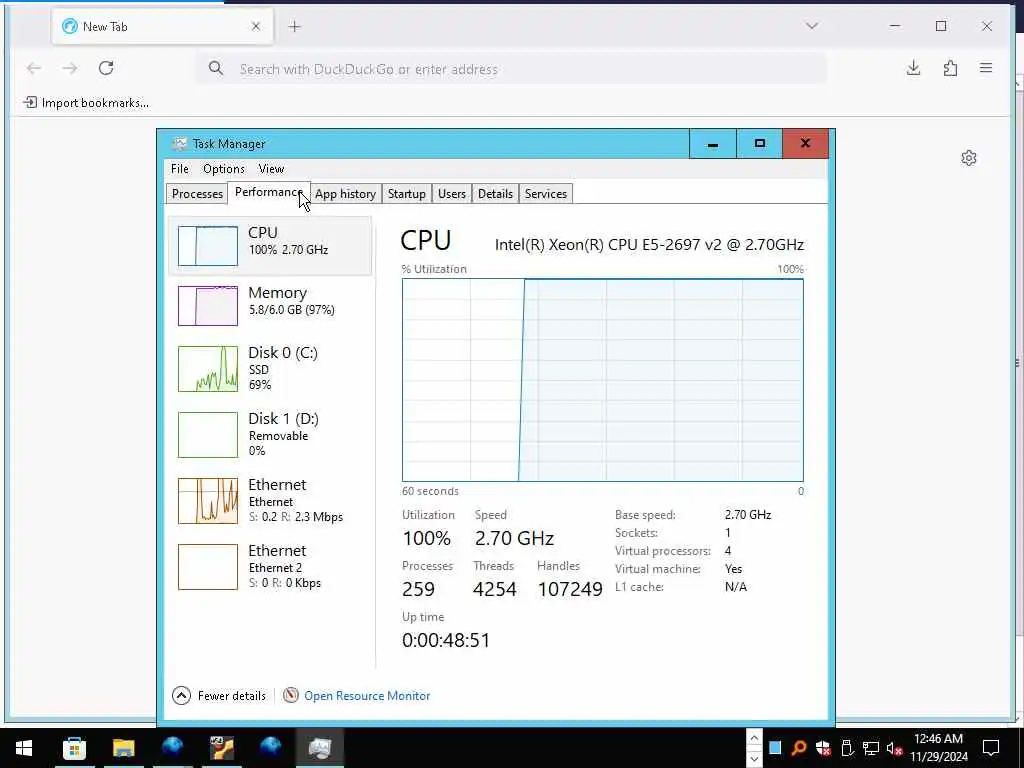Click the Virtual processors value 4

[728, 551]
